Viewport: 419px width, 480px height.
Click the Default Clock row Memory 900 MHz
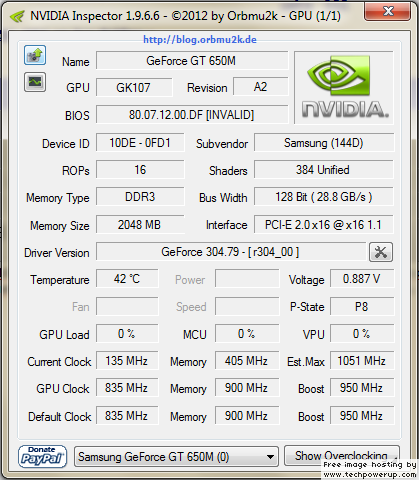(x=247, y=416)
